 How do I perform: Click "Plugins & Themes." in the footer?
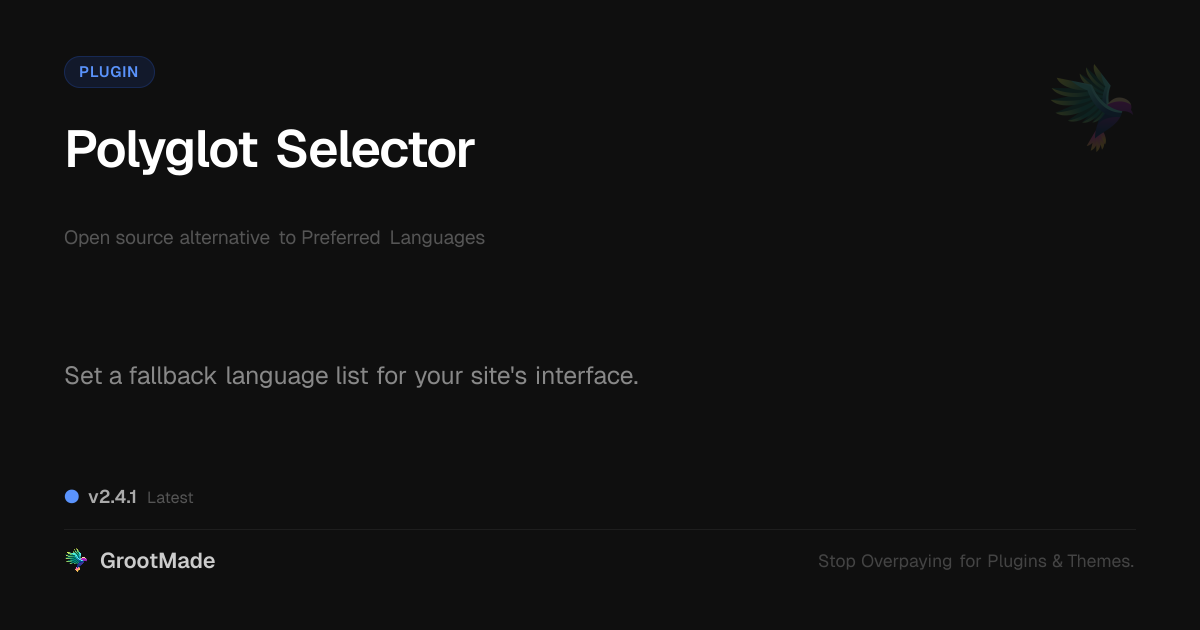[x=1061, y=562]
